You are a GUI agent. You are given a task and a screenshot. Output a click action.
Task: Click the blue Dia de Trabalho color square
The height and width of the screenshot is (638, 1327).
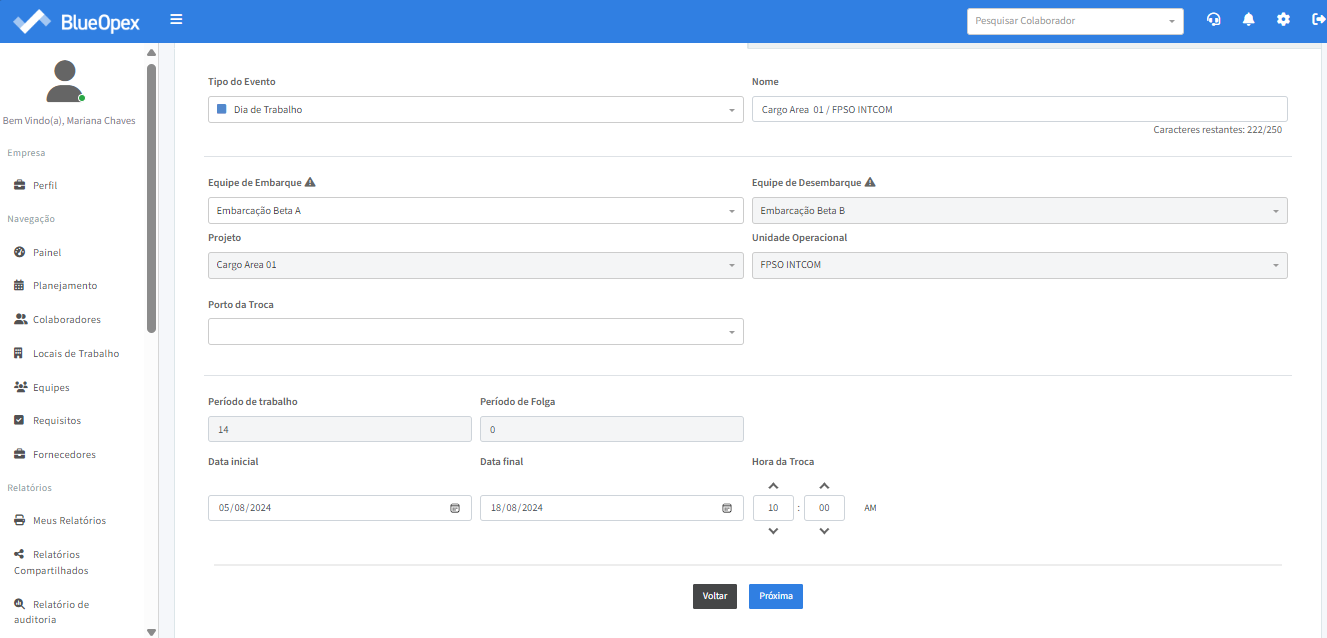(x=222, y=109)
